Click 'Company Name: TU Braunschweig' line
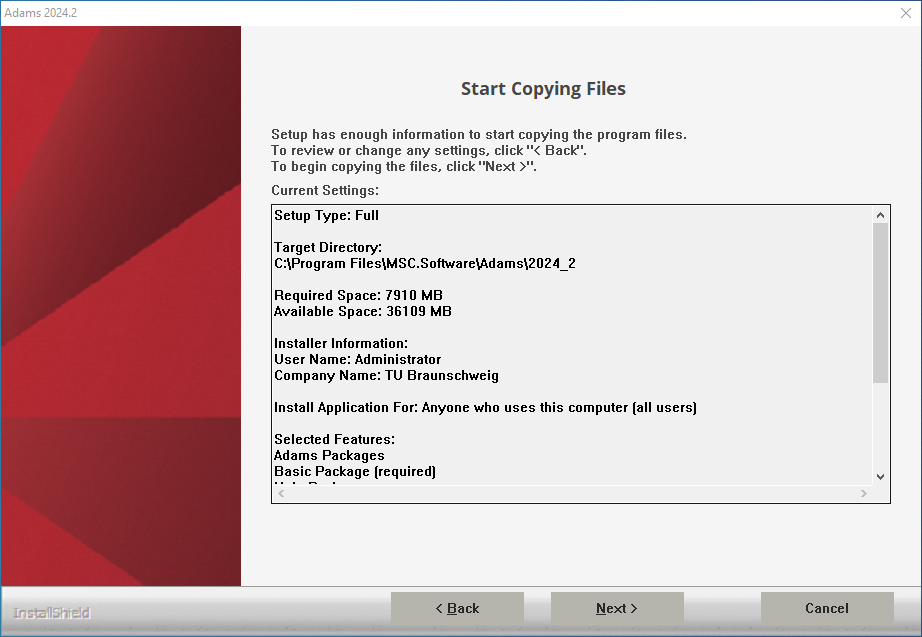Image resolution: width=922 pixels, height=637 pixels. (x=386, y=375)
